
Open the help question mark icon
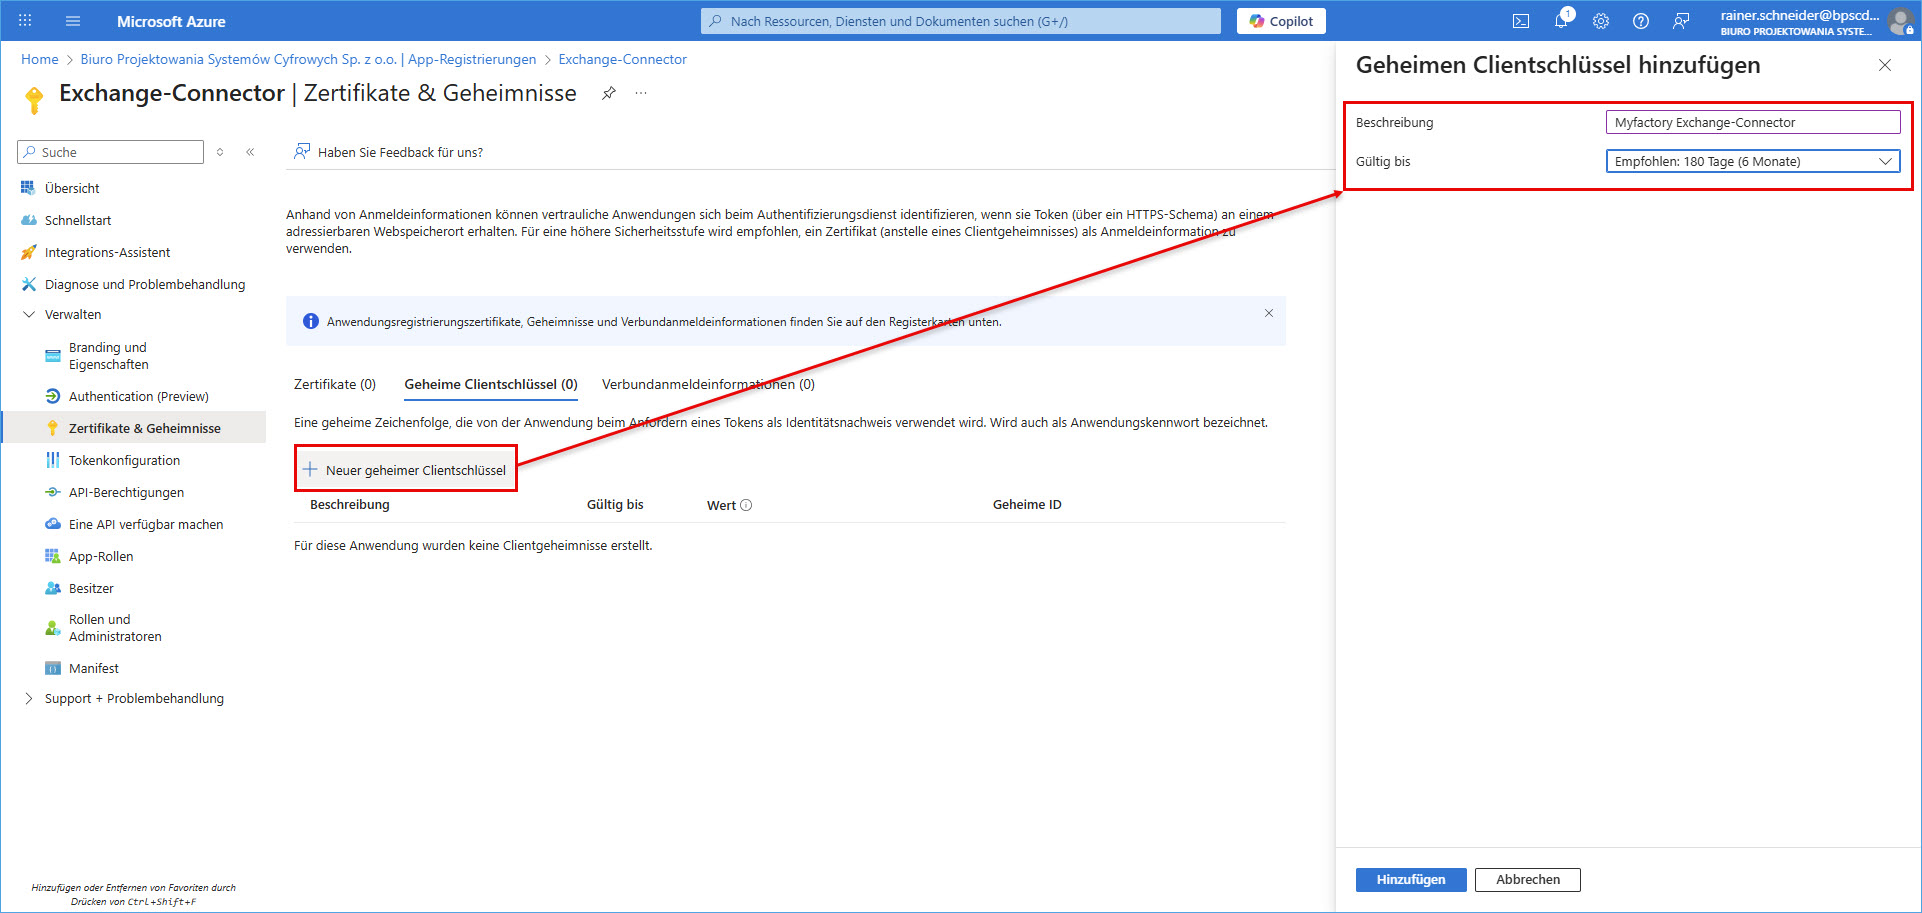[x=1641, y=21]
